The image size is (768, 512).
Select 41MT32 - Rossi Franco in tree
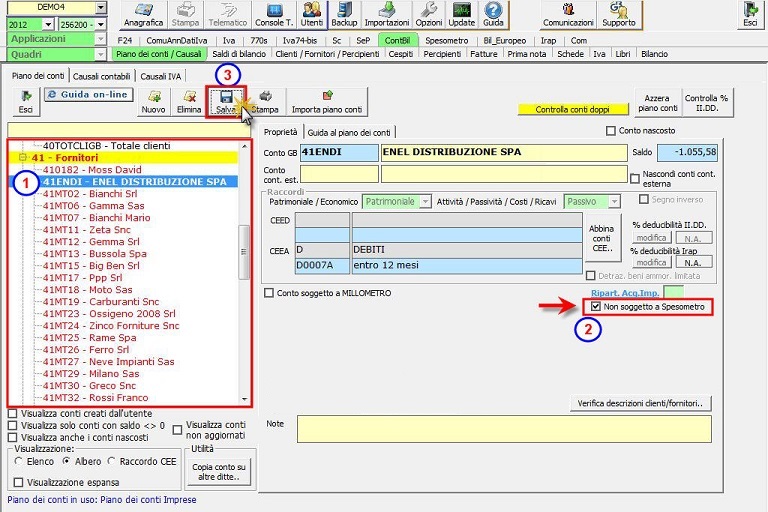click(x=95, y=398)
